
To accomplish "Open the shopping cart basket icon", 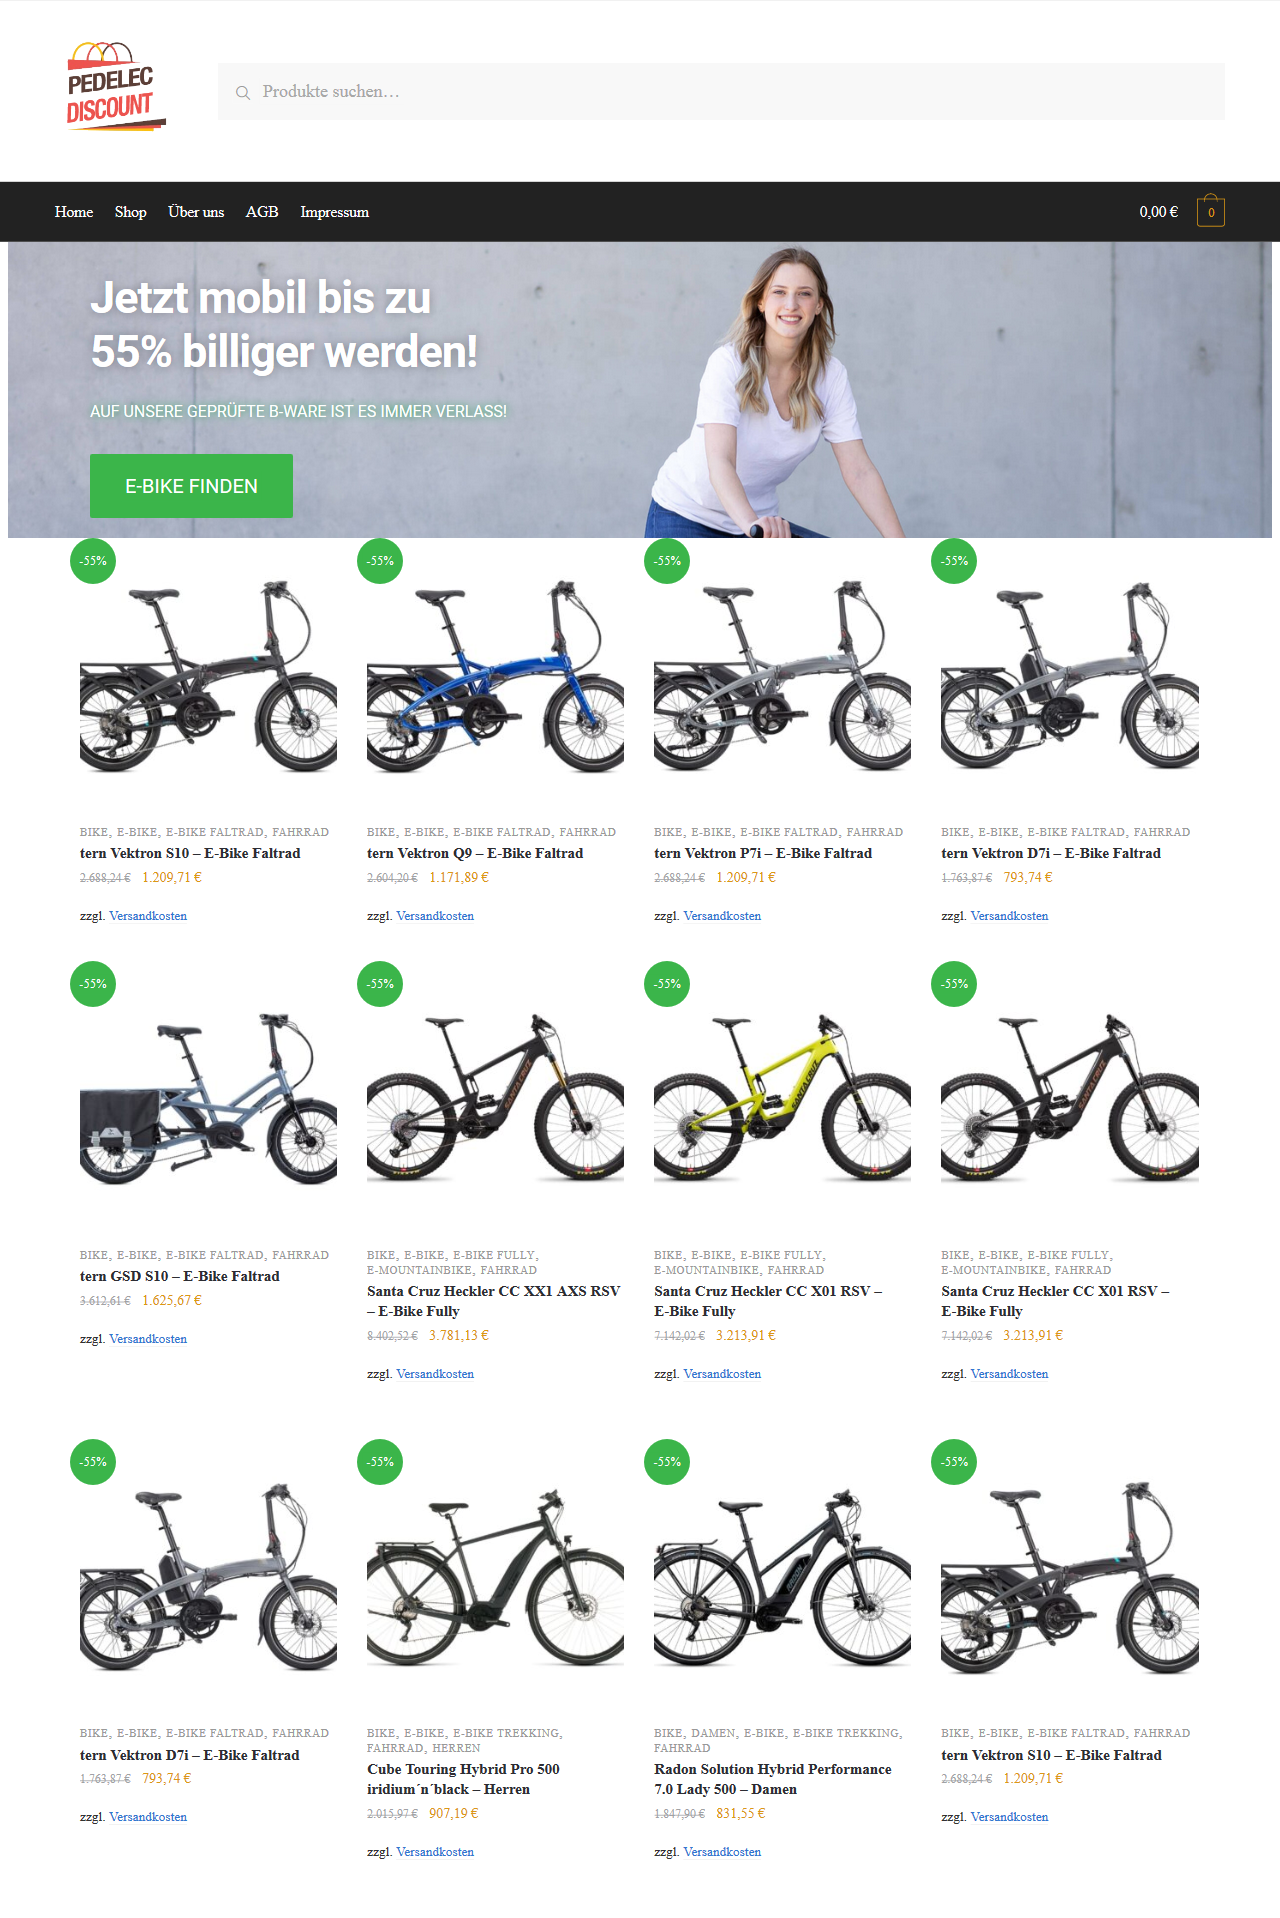I will (1211, 211).
